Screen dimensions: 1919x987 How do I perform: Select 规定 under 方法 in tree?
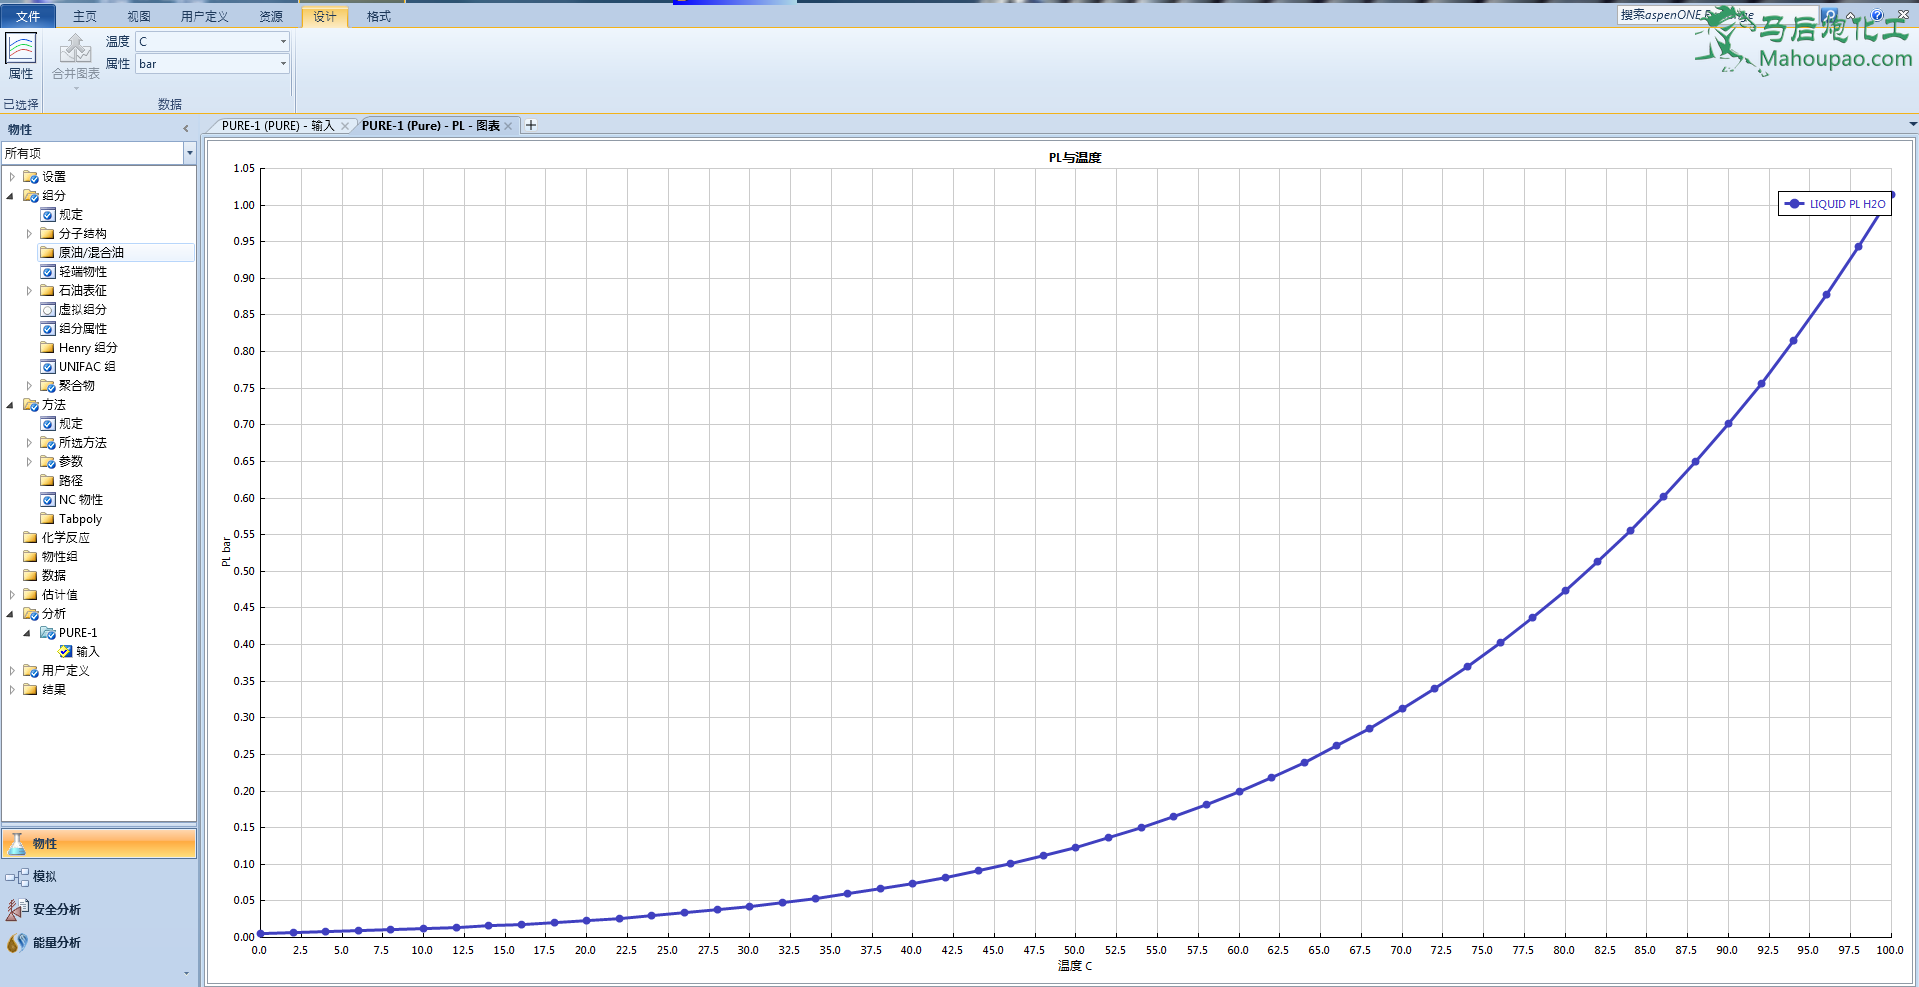70,424
